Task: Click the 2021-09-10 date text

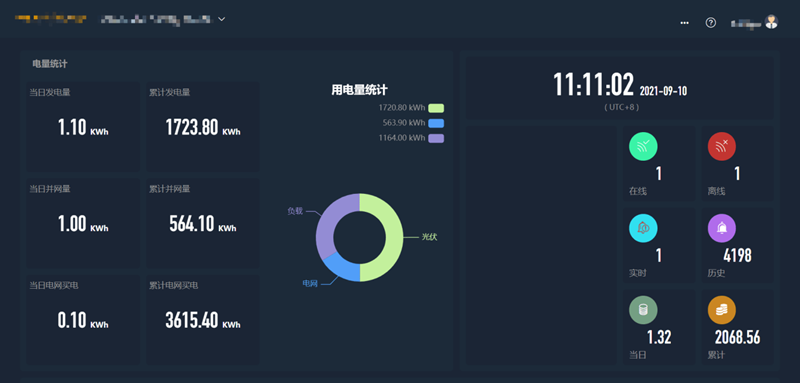Action: (x=663, y=91)
